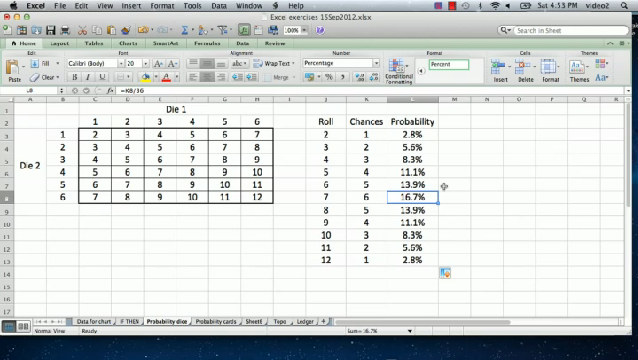Click Decrease Font Size icon
This screenshot has width=638, height=360.
(172, 63)
